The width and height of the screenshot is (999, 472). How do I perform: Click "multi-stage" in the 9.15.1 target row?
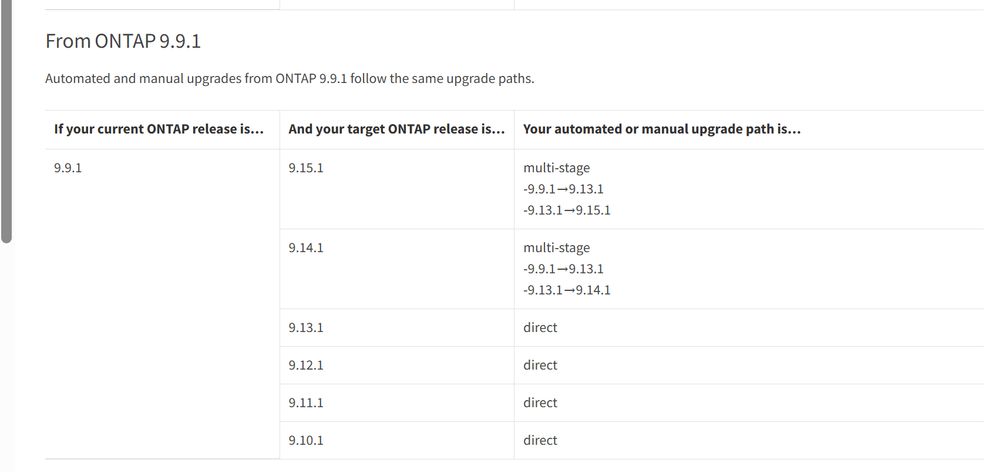pos(556,168)
